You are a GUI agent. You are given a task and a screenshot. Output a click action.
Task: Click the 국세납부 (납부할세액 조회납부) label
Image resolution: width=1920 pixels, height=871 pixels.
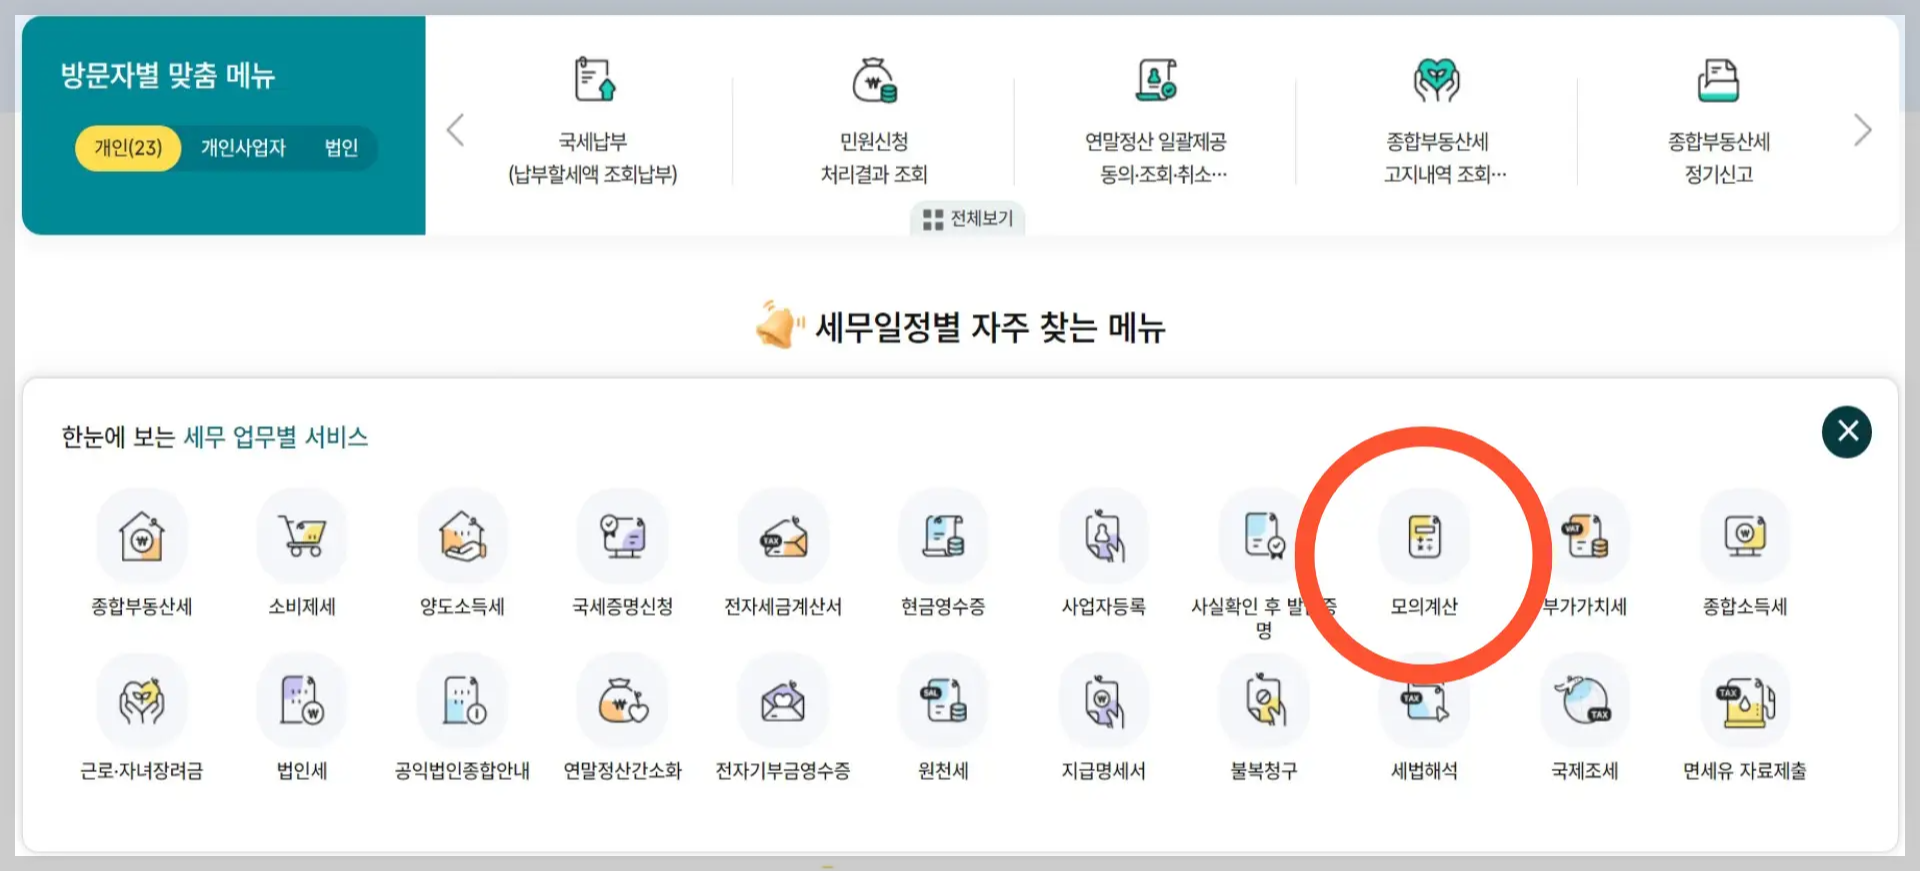click(593, 158)
